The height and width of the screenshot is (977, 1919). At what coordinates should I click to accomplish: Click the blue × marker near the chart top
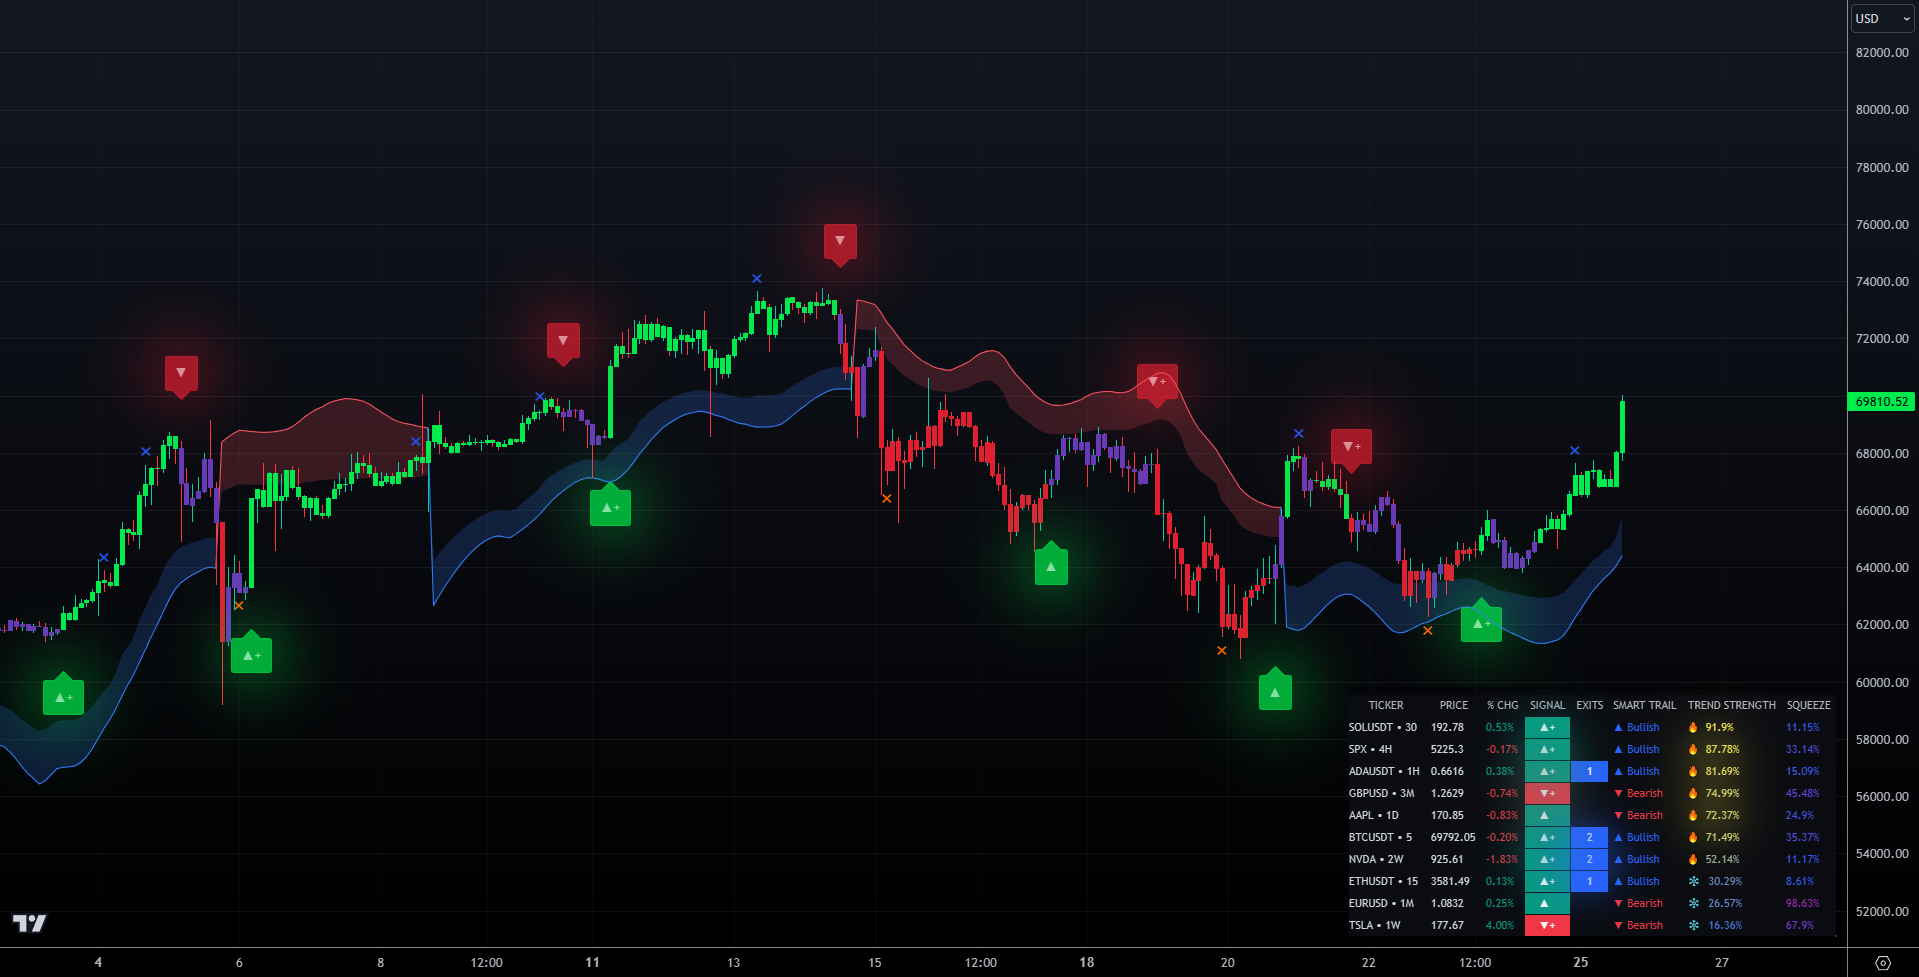tap(756, 278)
